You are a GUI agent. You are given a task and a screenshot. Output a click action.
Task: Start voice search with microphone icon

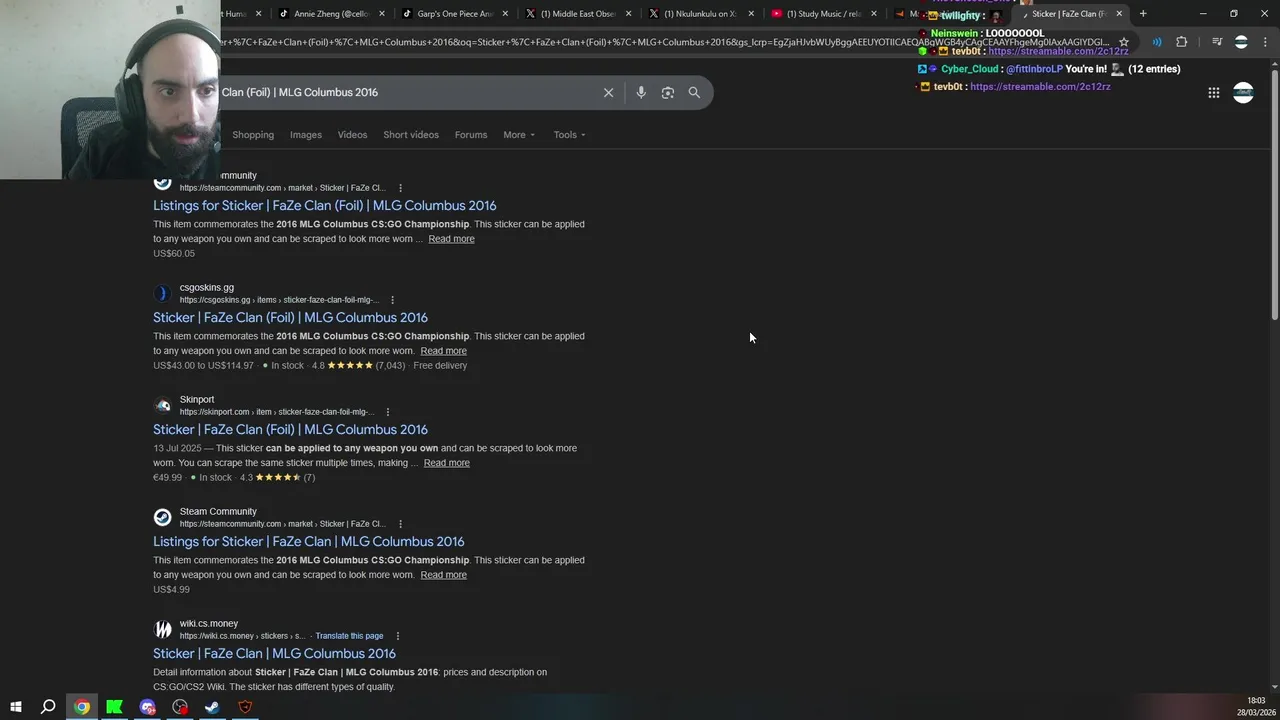pyautogui.click(x=641, y=92)
